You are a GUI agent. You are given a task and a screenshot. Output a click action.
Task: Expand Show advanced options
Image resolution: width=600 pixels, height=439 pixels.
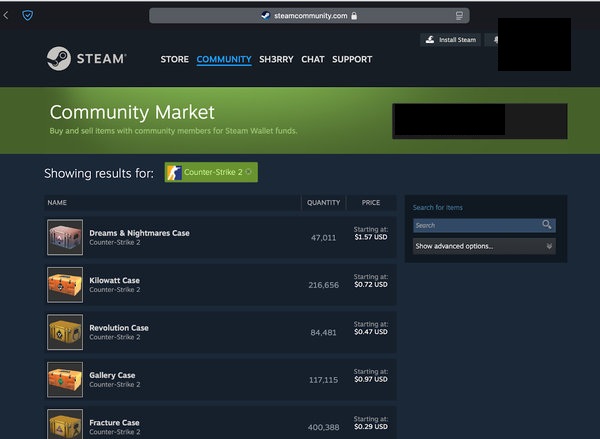click(x=484, y=246)
